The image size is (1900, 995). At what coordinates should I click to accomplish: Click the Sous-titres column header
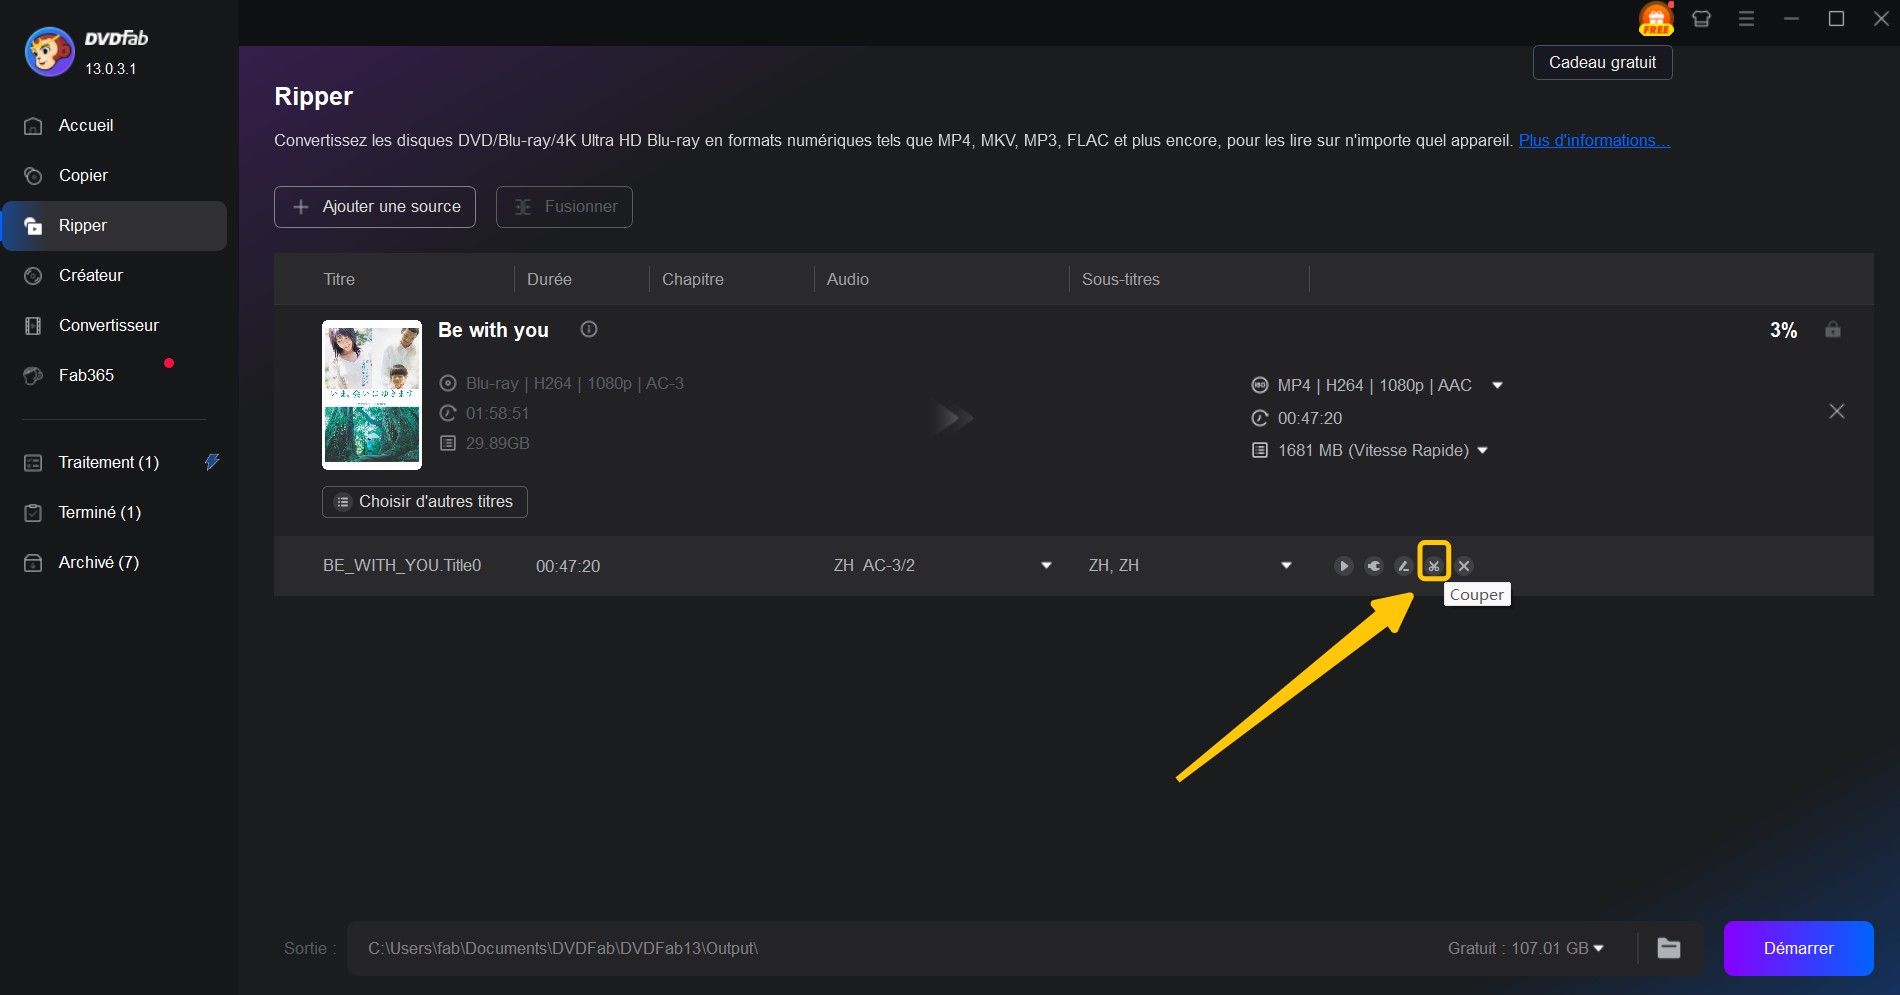(1121, 280)
